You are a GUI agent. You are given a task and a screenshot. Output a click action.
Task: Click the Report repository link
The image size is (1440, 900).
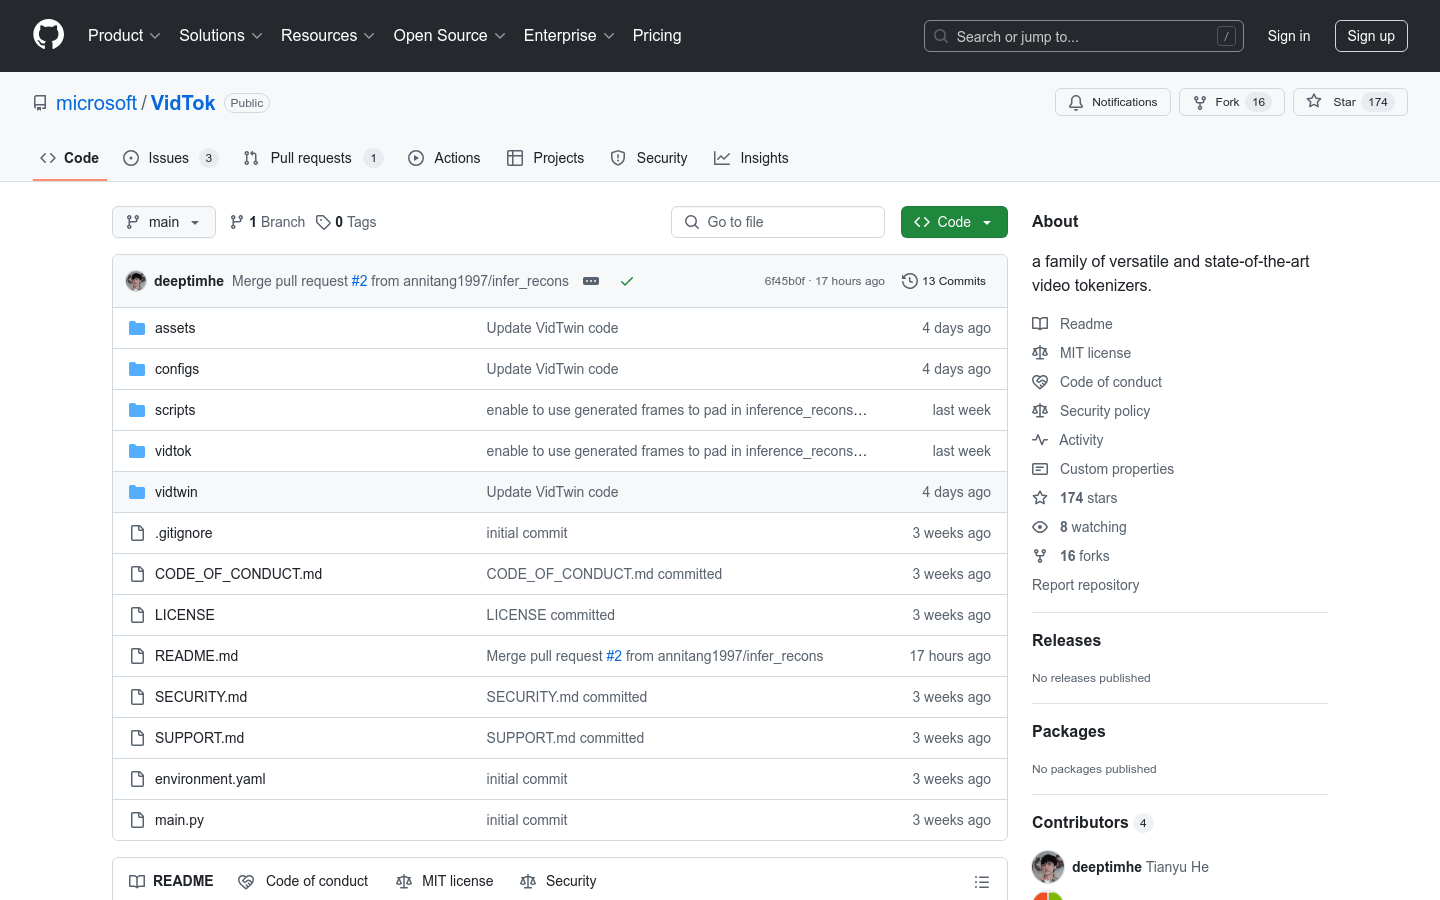tap(1085, 585)
